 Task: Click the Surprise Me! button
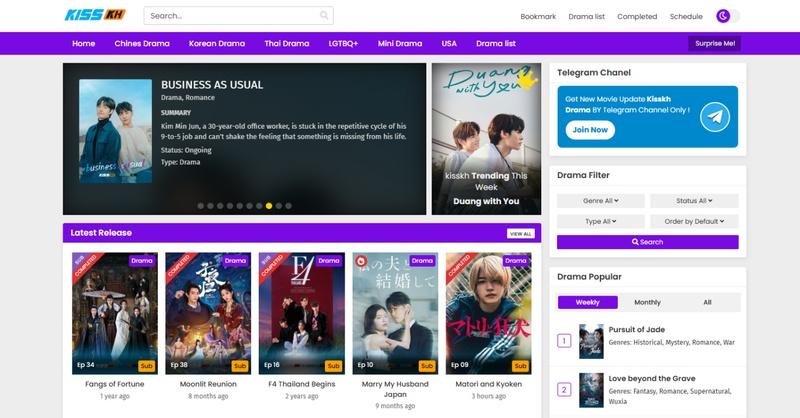[x=715, y=43]
